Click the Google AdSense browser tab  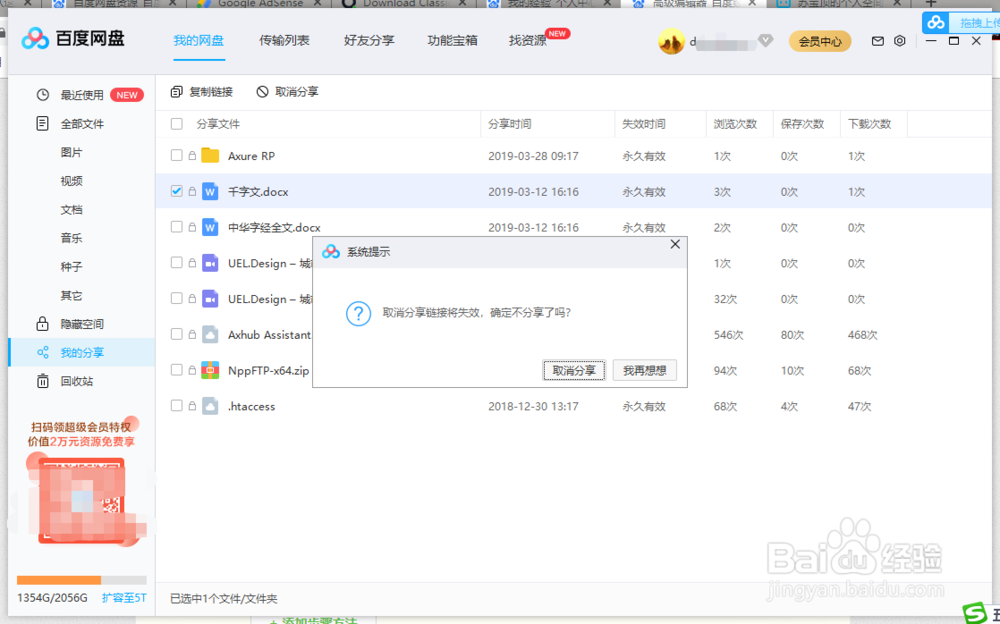tap(260, 4)
